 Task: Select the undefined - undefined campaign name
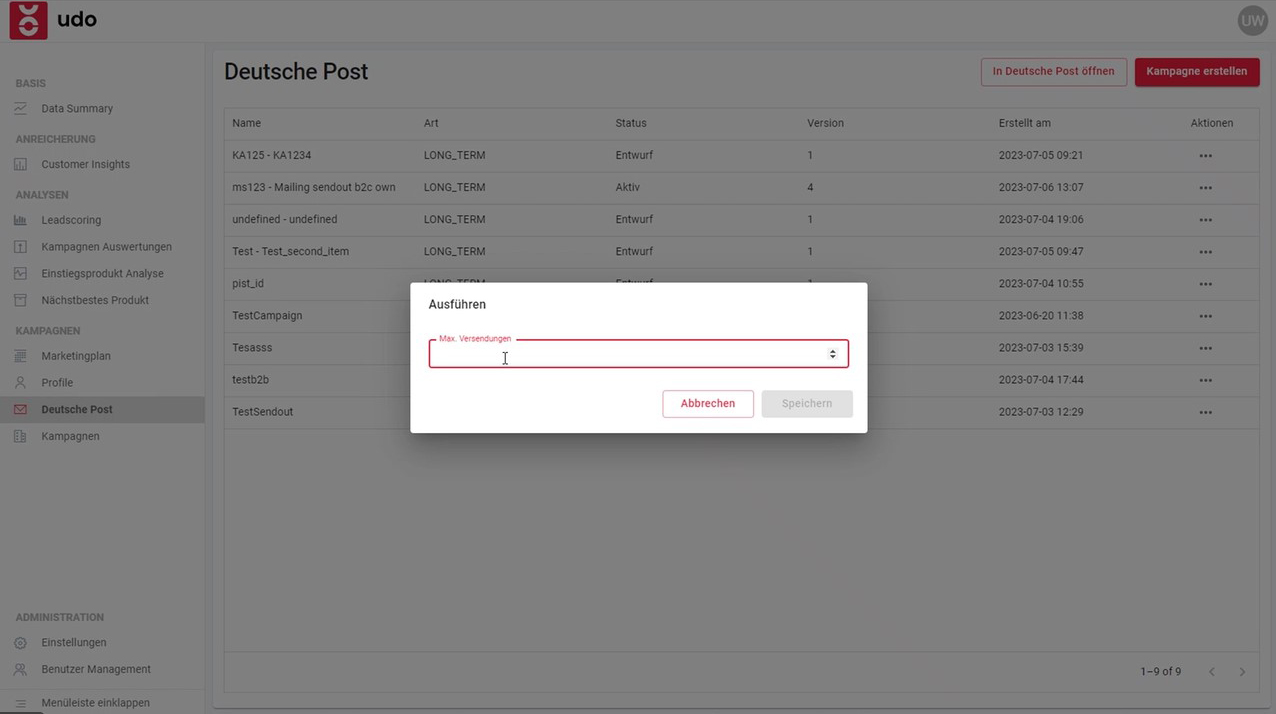pos(285,219)
